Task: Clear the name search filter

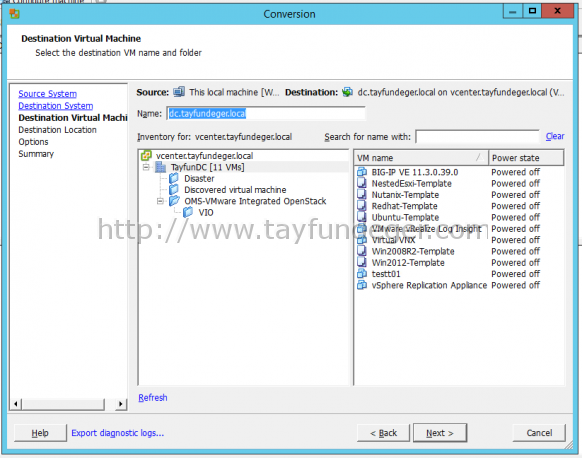Action: (555, 136)
